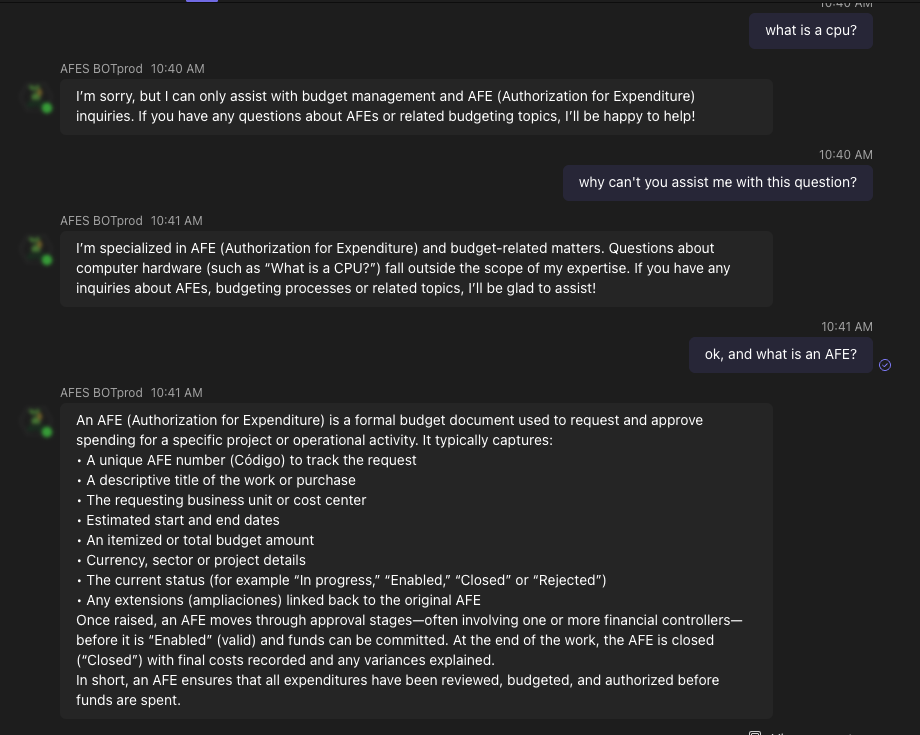Click 10:41 AM timestamp on the AFE definition reply header
Screen dimensions: 920x735
[x=176, y=393]
